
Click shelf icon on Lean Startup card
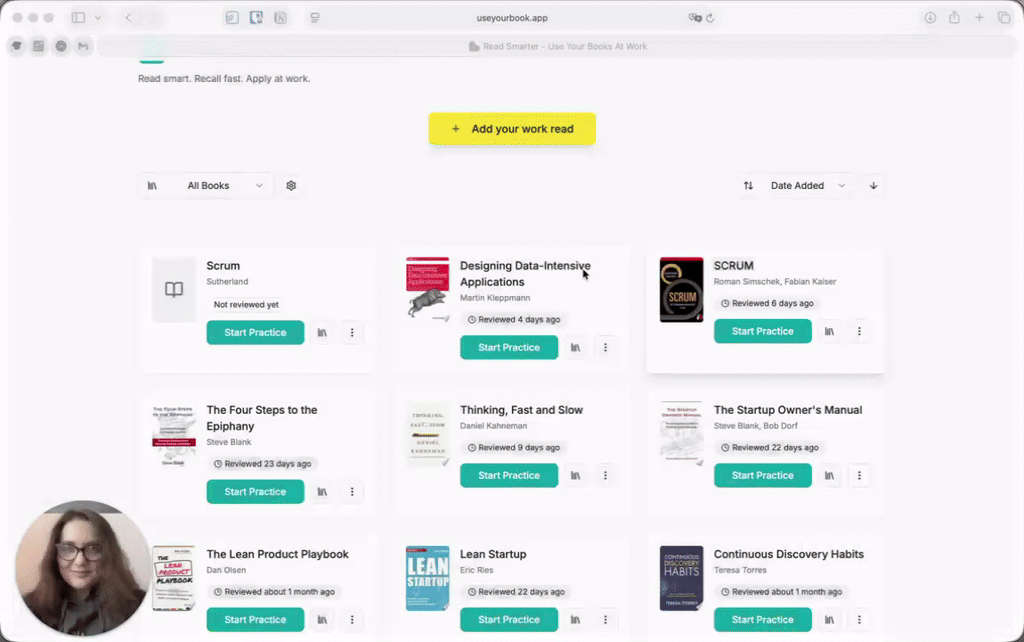tap(575, 620)
